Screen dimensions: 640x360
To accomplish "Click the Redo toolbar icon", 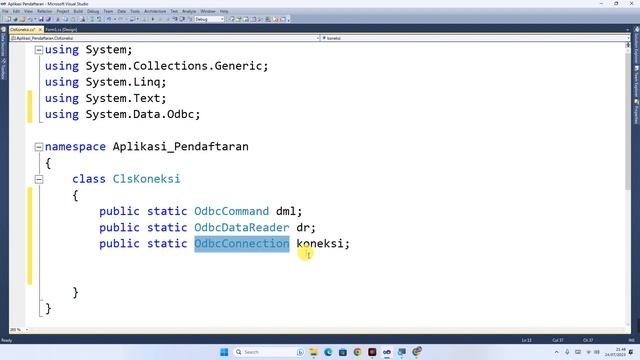I will pos(121,19).
